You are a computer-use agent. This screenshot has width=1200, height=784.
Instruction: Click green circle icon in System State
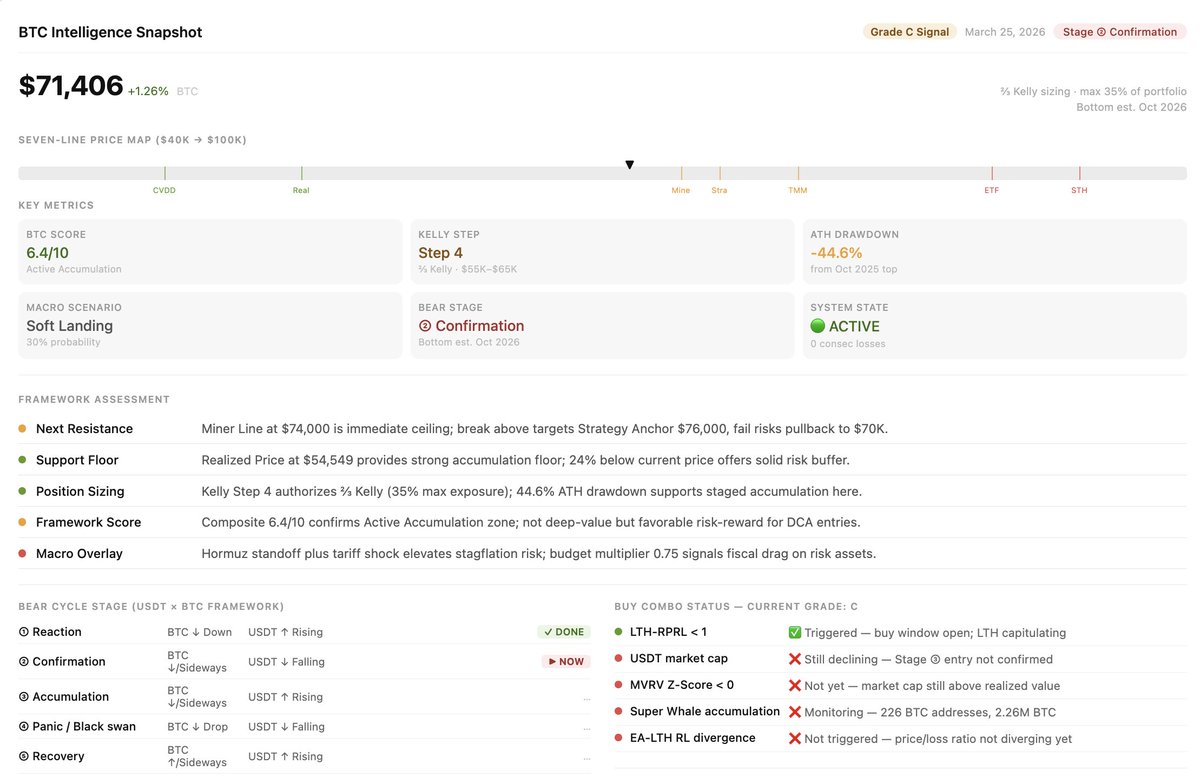click(x=818, y=326)
